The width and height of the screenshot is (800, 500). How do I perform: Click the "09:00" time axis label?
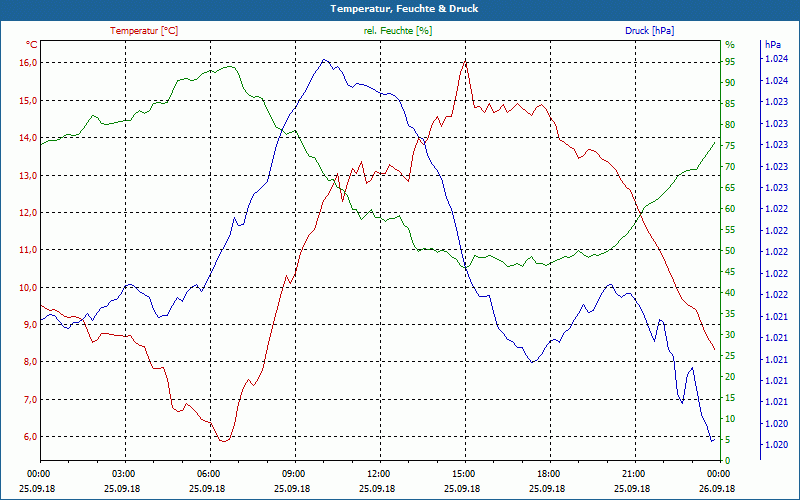[293, 473]
